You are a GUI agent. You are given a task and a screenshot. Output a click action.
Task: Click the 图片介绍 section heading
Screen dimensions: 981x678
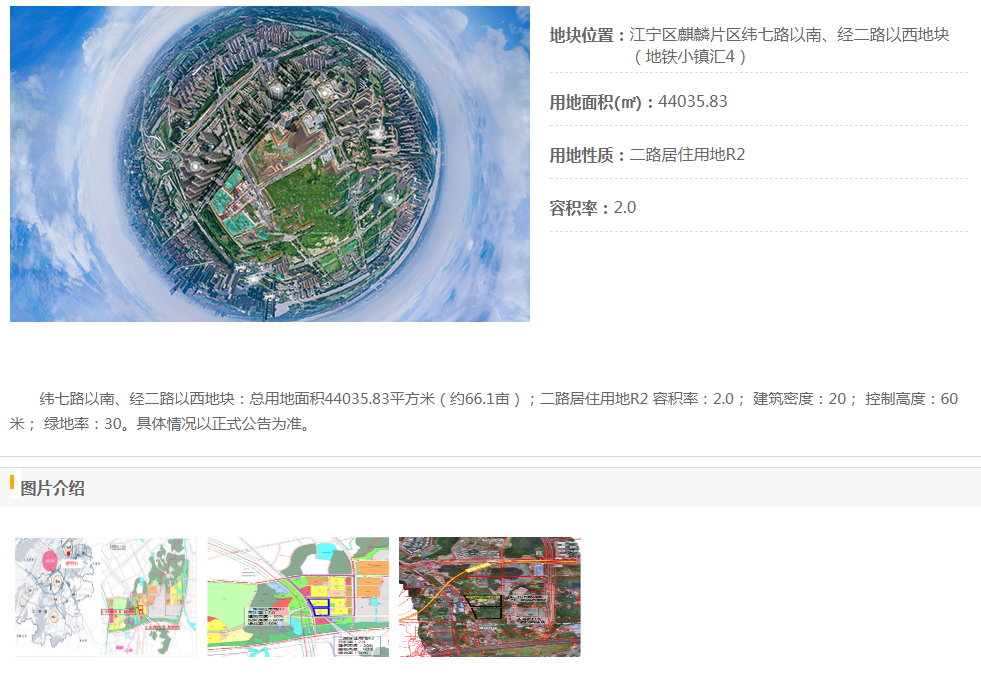tap(53, 488)
